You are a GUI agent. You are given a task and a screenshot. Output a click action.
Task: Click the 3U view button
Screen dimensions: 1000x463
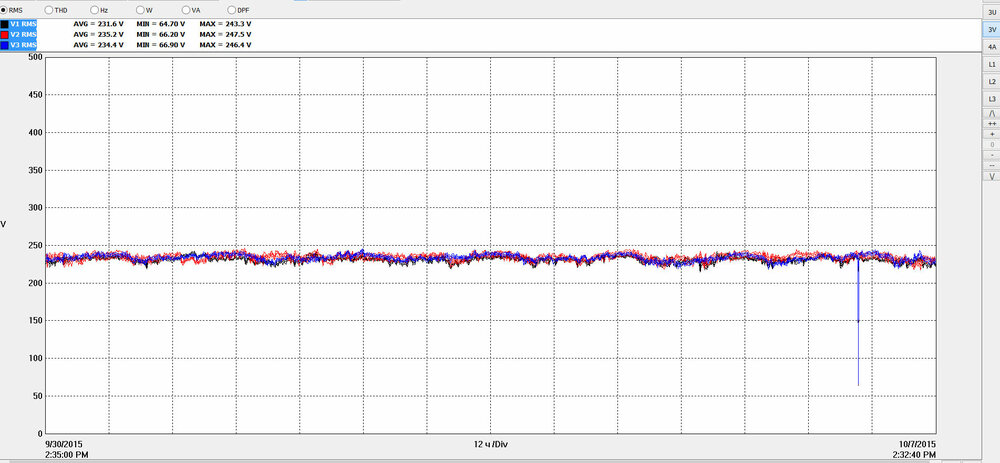[991, 12]
